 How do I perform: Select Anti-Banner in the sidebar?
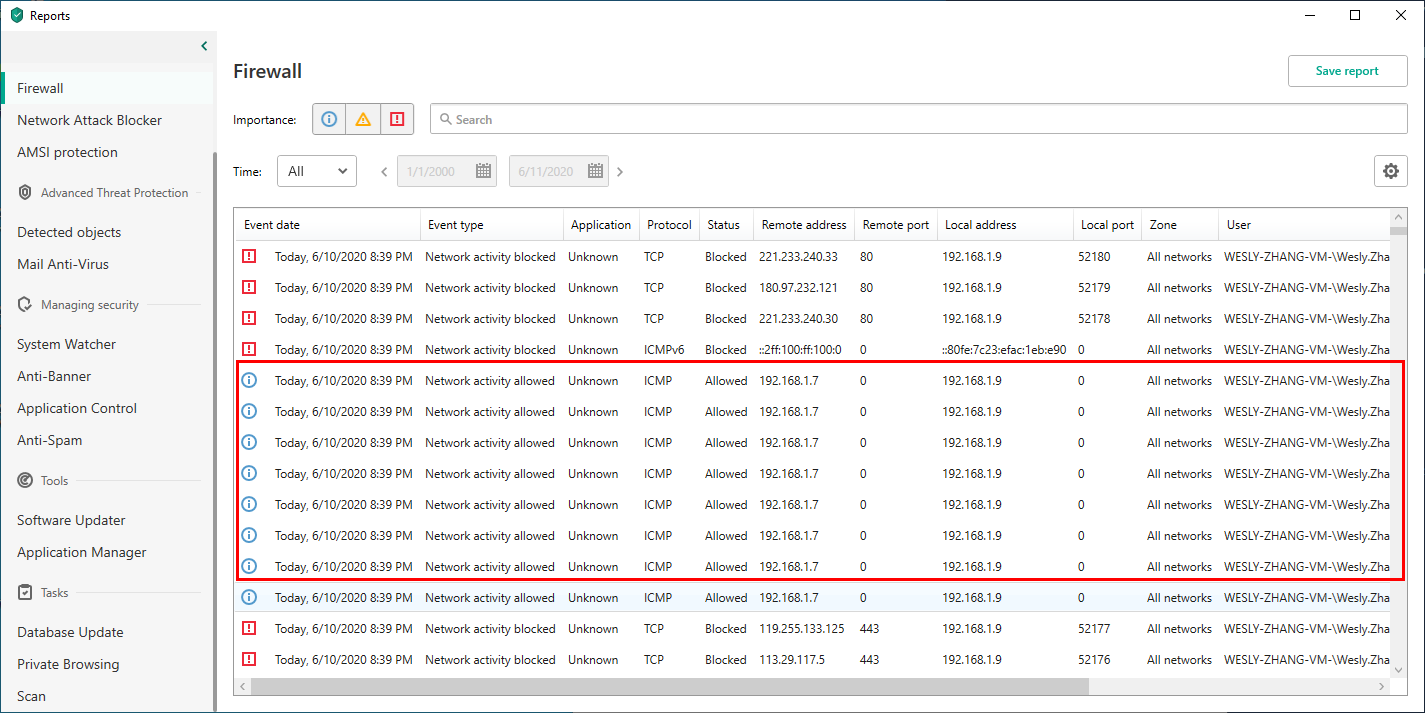pos(54,376)
